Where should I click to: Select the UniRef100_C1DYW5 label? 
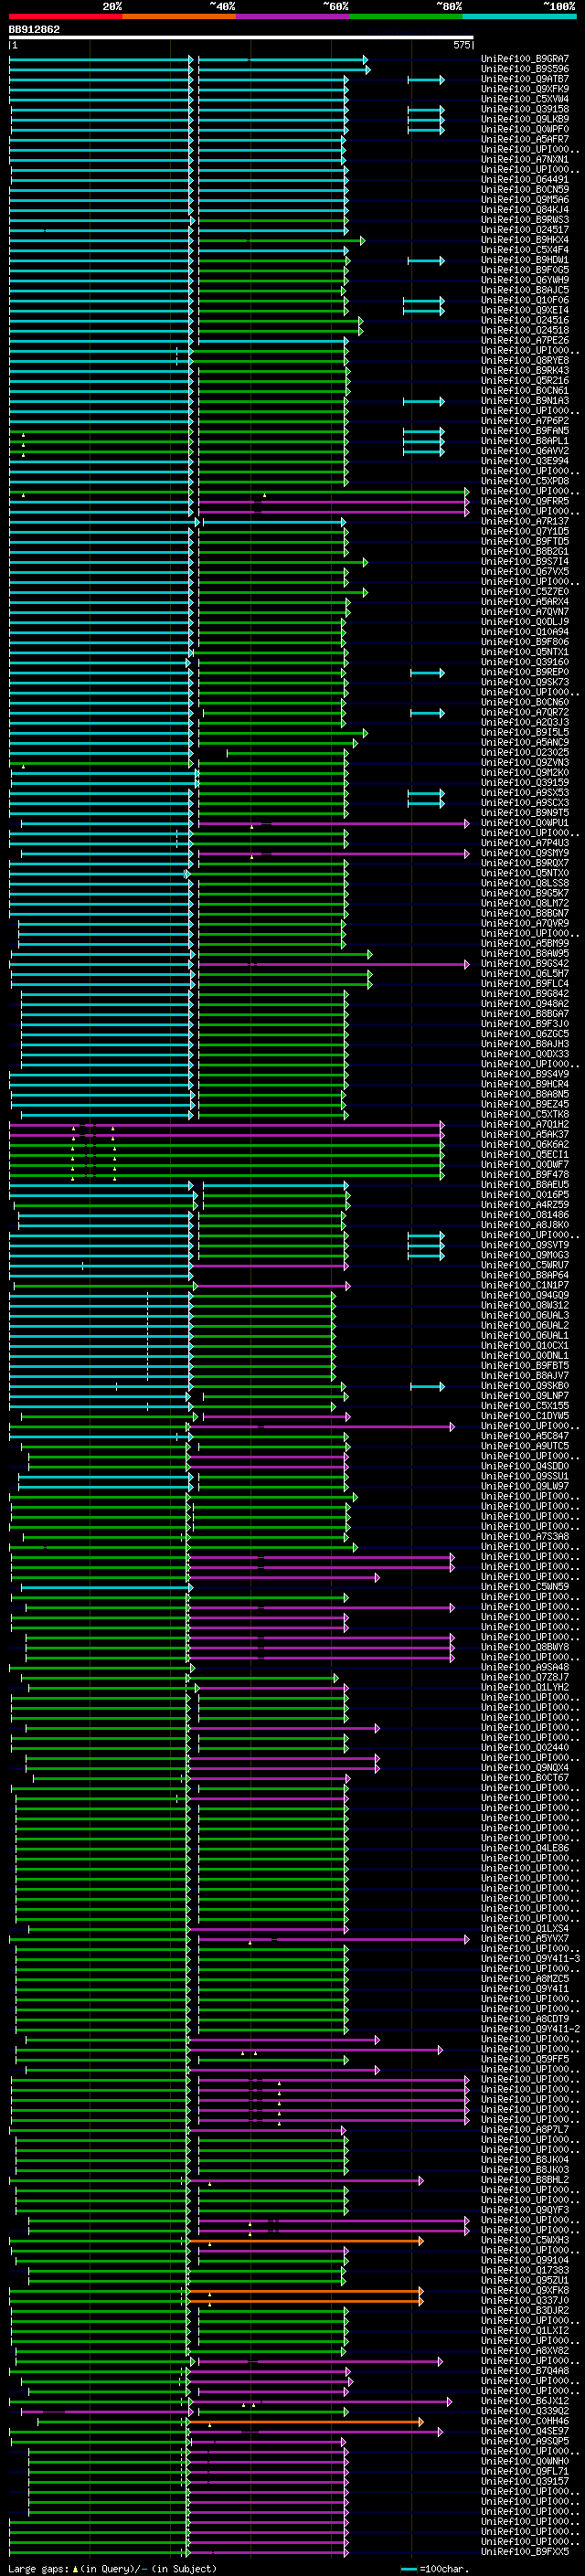point(524,1416)
